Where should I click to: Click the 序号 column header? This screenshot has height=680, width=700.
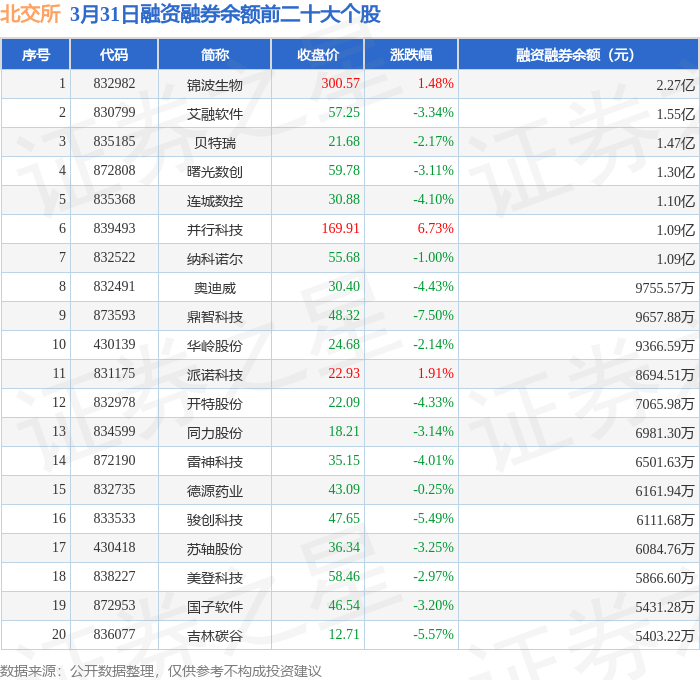coord(36,54)
